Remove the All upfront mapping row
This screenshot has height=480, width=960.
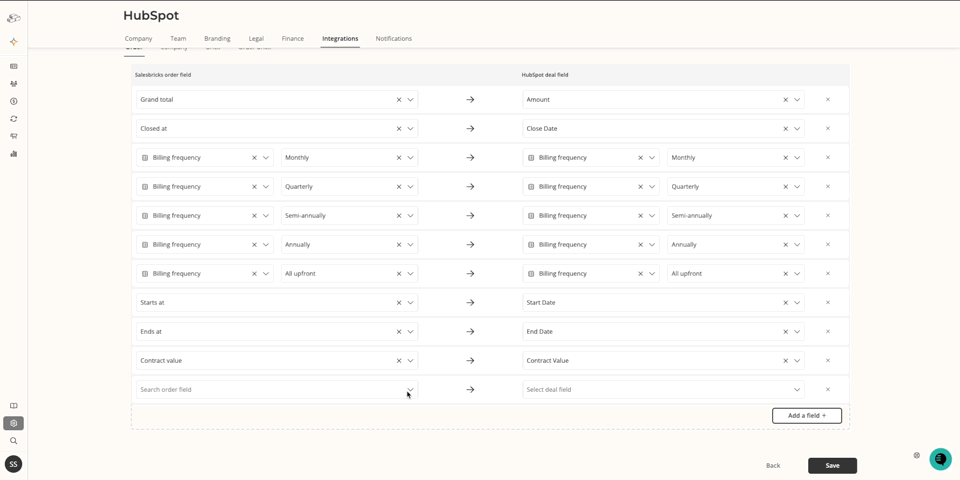tap(828, 274)
